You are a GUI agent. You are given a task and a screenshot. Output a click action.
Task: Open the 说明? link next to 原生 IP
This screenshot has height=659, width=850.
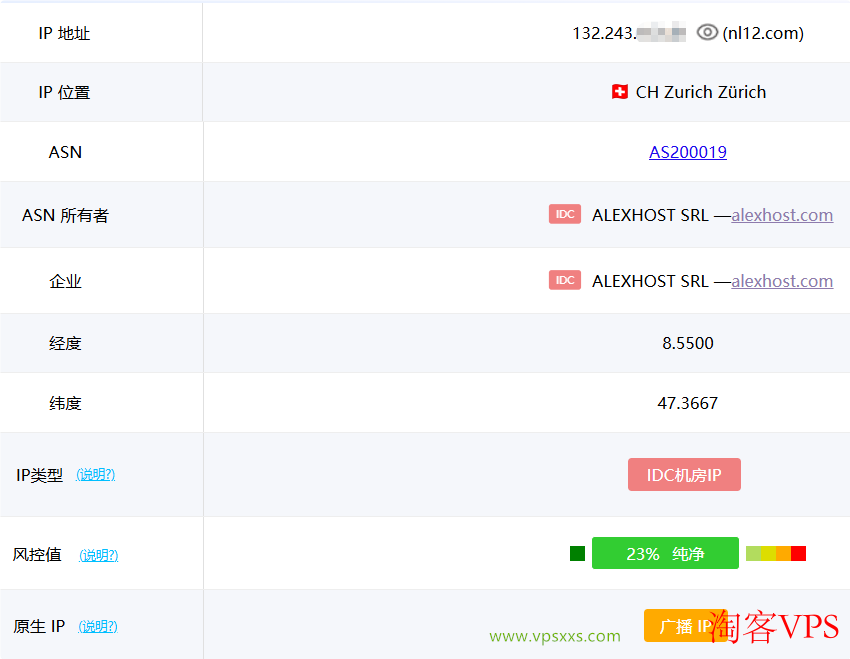pos(98,626)
